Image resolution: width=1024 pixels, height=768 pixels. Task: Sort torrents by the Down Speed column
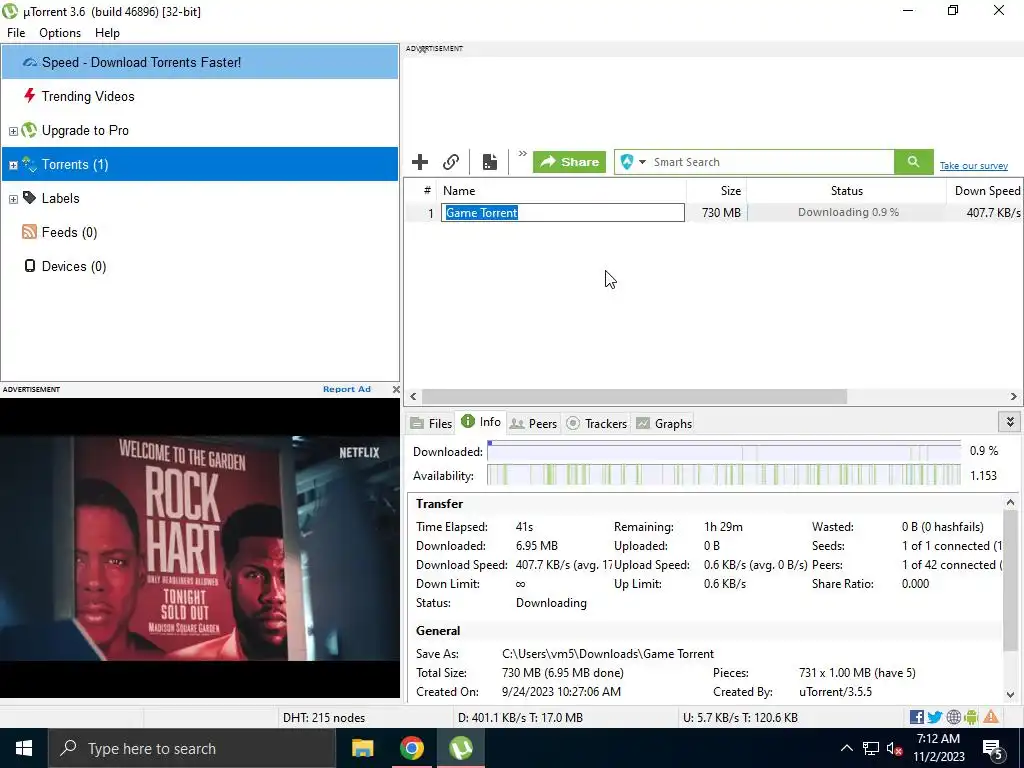pos(985,191)
